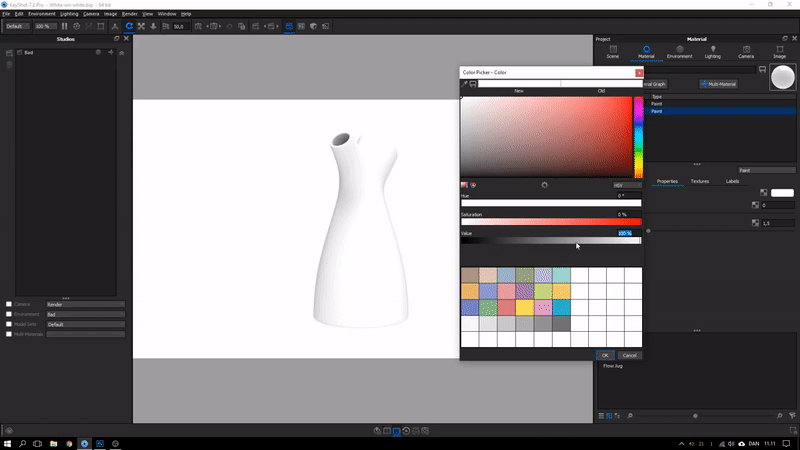800x450 pixels.
Task: Click the refresh arrow icon in toolbar
Action: click(x=129, y=26)
